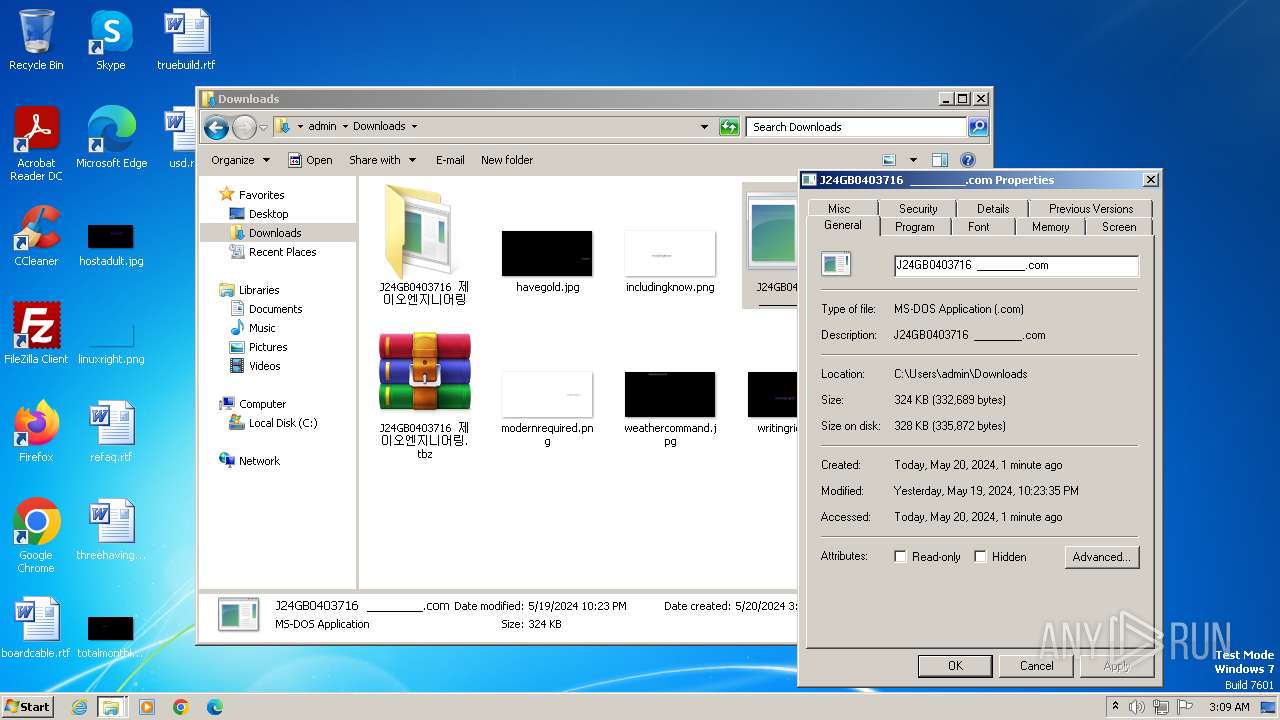Image resolution: width=1280 pixels, height=720 pixels.
Task: Launch Microsoft Edge desktop shortcut
Action: click(x=111, y=137)
